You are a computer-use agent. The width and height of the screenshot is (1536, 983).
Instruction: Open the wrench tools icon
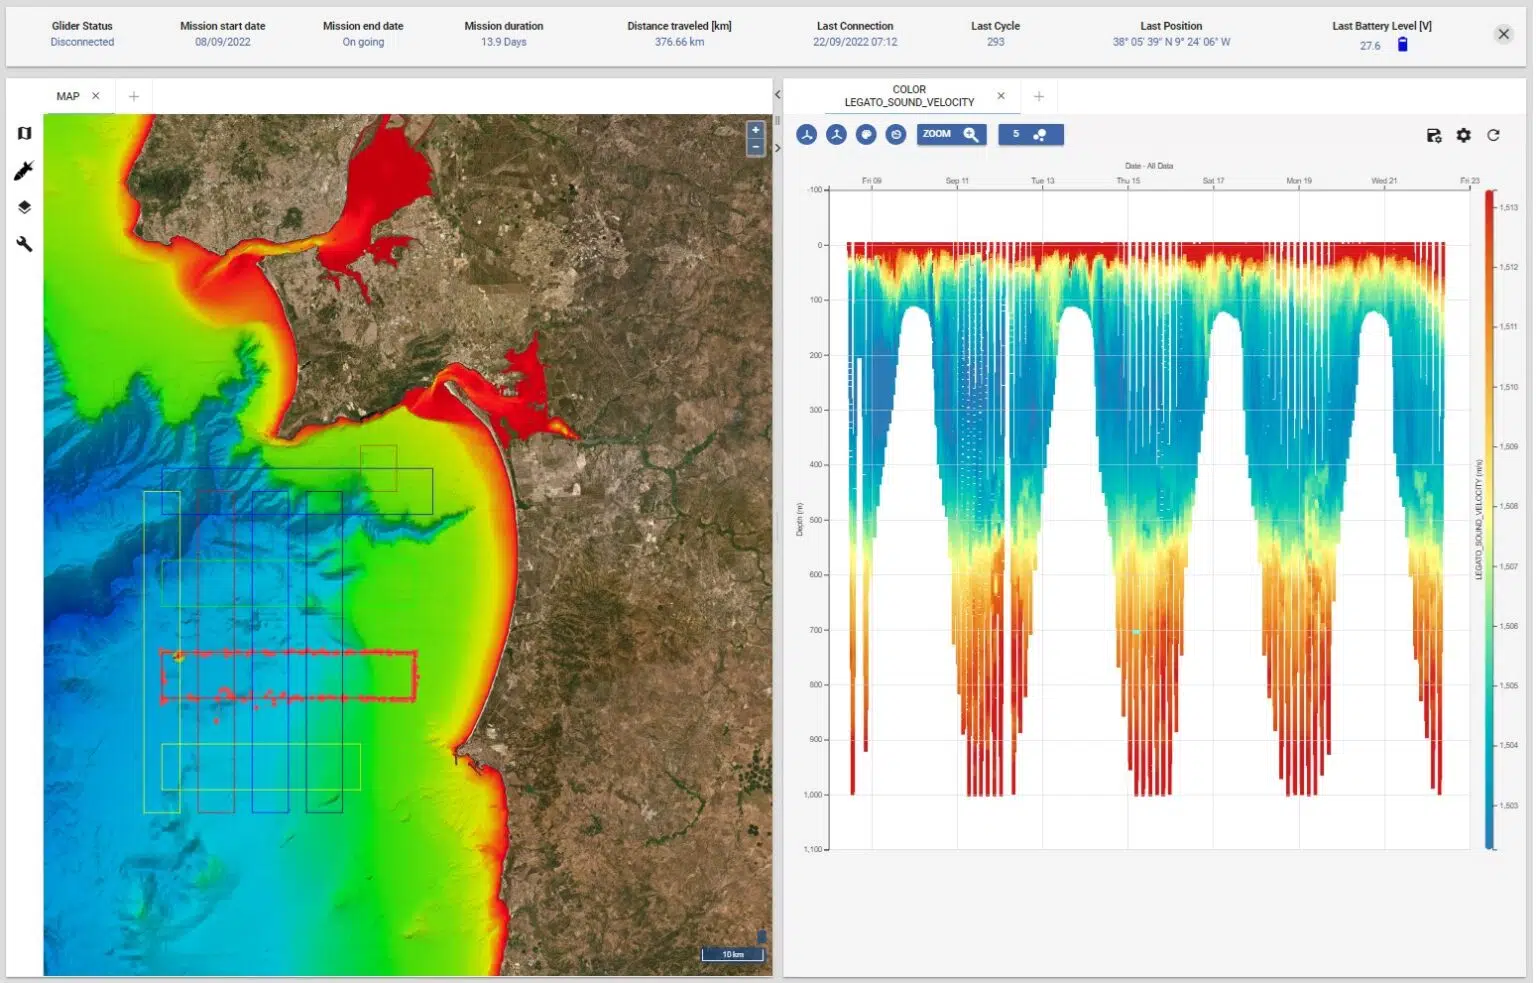pos(24,244)
